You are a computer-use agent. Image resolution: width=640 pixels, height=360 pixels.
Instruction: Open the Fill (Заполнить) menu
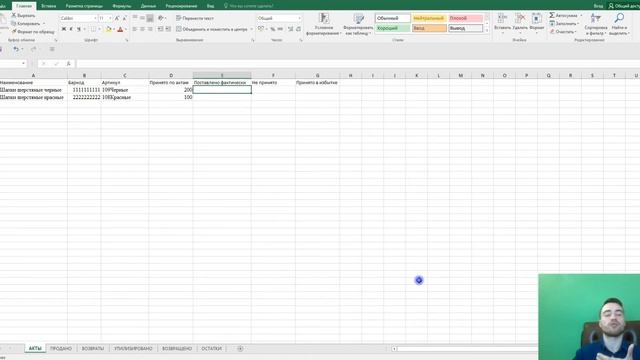564,24
